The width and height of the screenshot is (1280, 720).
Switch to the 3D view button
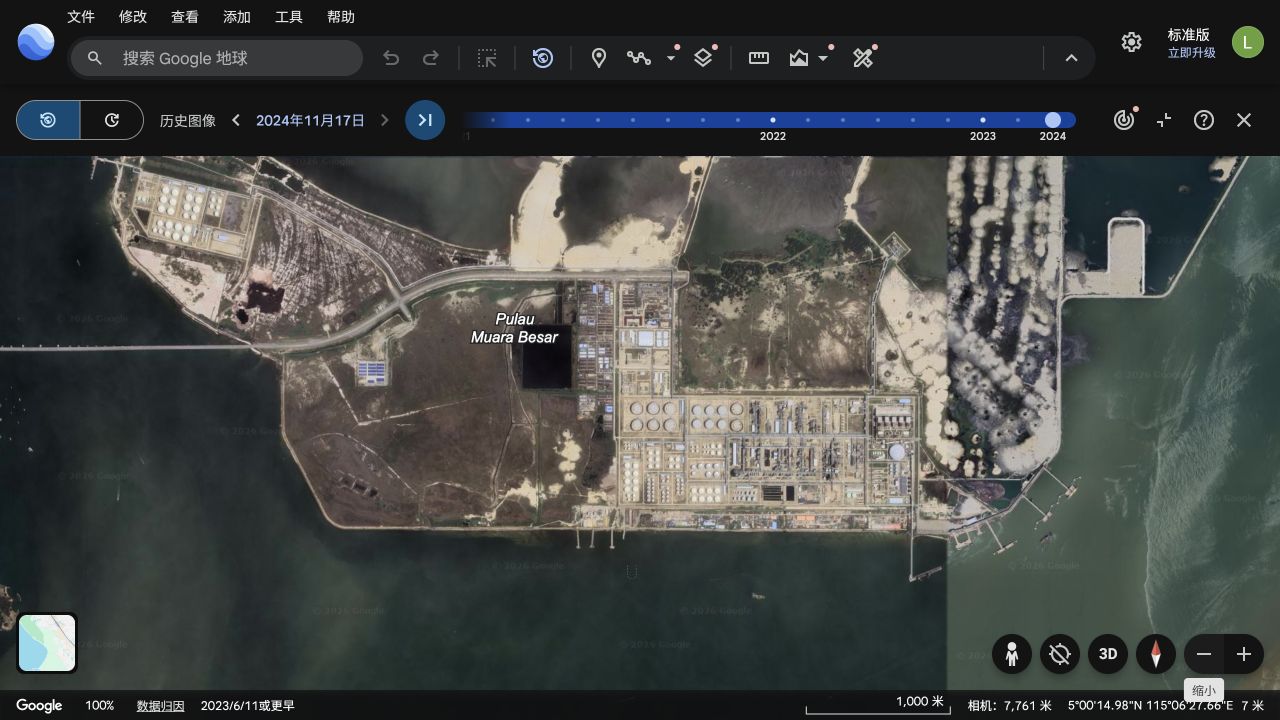click(x=1108, y=654)
